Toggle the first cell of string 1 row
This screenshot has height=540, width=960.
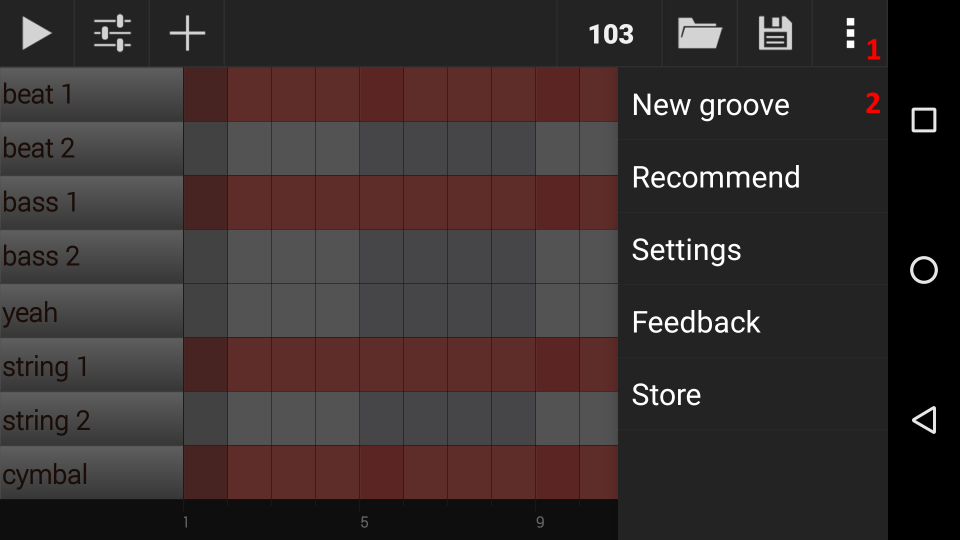pos(205,365)
